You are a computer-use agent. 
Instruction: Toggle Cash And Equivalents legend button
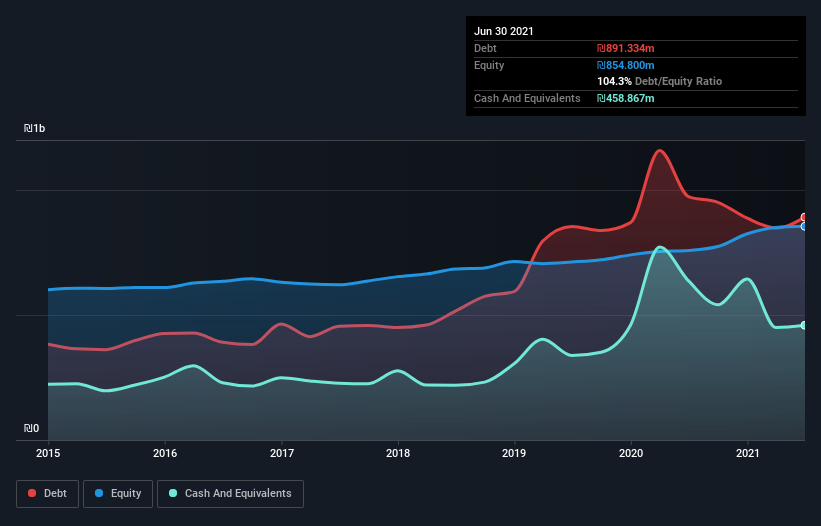pos(230,494)
